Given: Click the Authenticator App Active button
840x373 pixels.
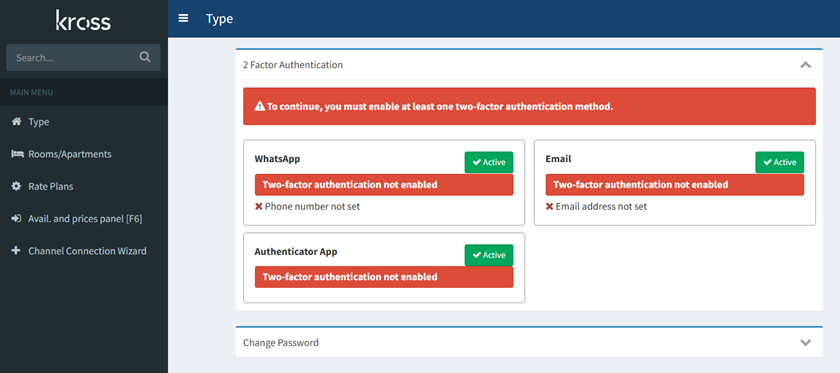Looking at the screenshot, I should click(489, 255).
